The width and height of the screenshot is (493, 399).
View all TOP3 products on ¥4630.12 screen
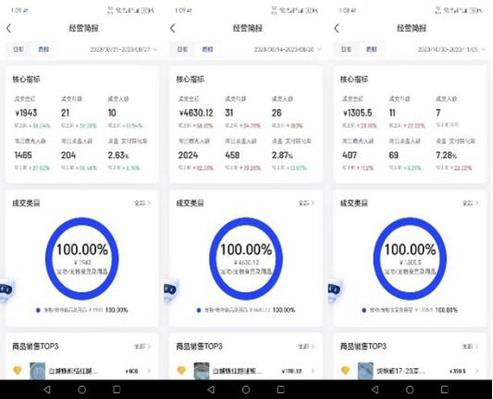pyautogui.click(x=306, y=347)
